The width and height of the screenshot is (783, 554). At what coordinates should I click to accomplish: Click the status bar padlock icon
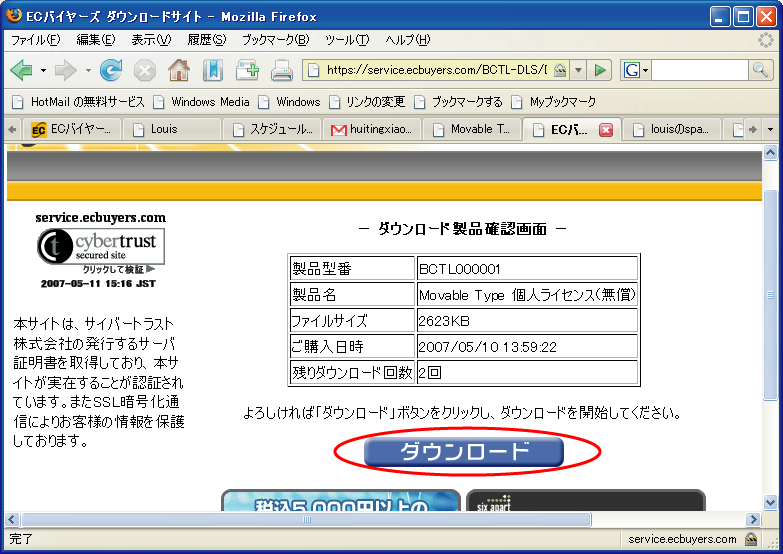coord(751,539)
